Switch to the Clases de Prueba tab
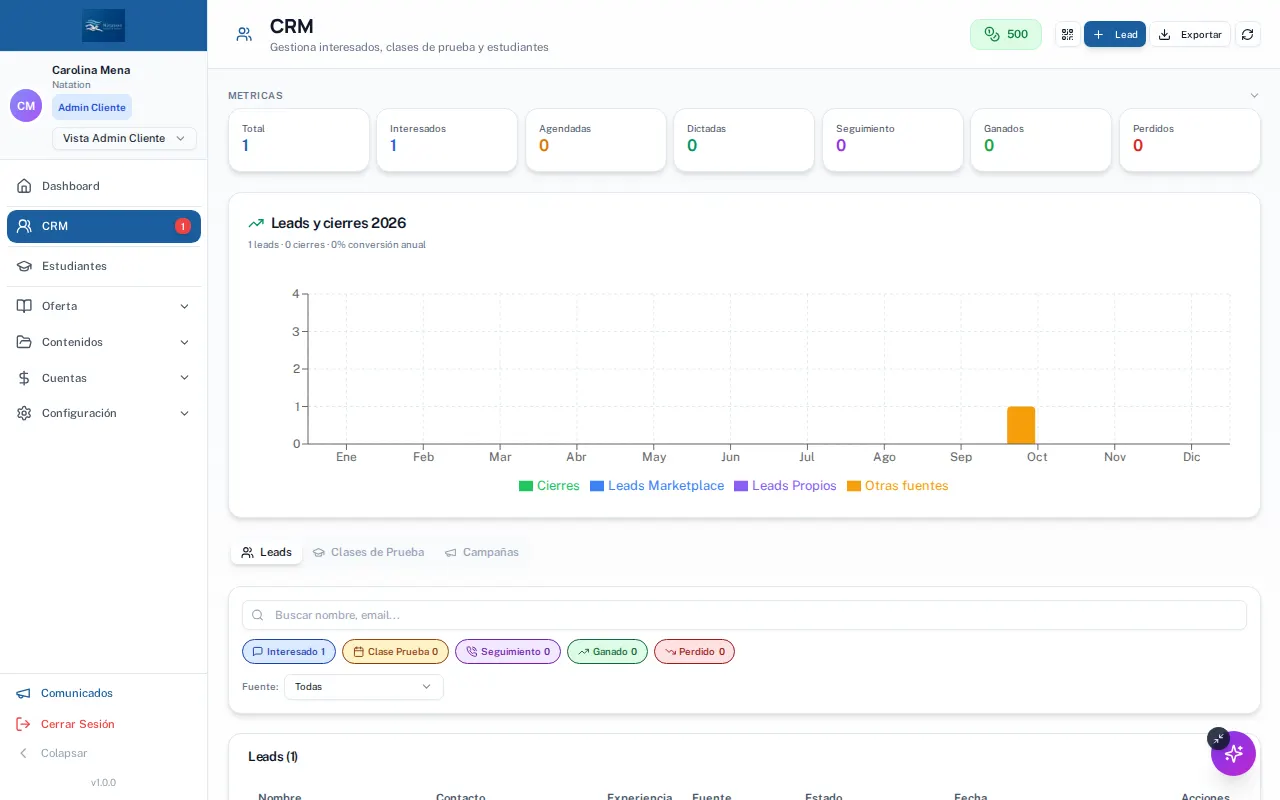This screenshot has height=800, width=1280. (x=368, y=552)
